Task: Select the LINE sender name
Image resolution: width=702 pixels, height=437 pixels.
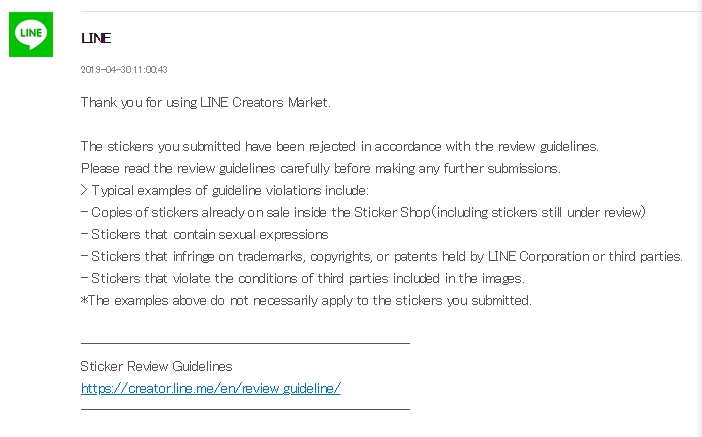Action: coord(96,38)
